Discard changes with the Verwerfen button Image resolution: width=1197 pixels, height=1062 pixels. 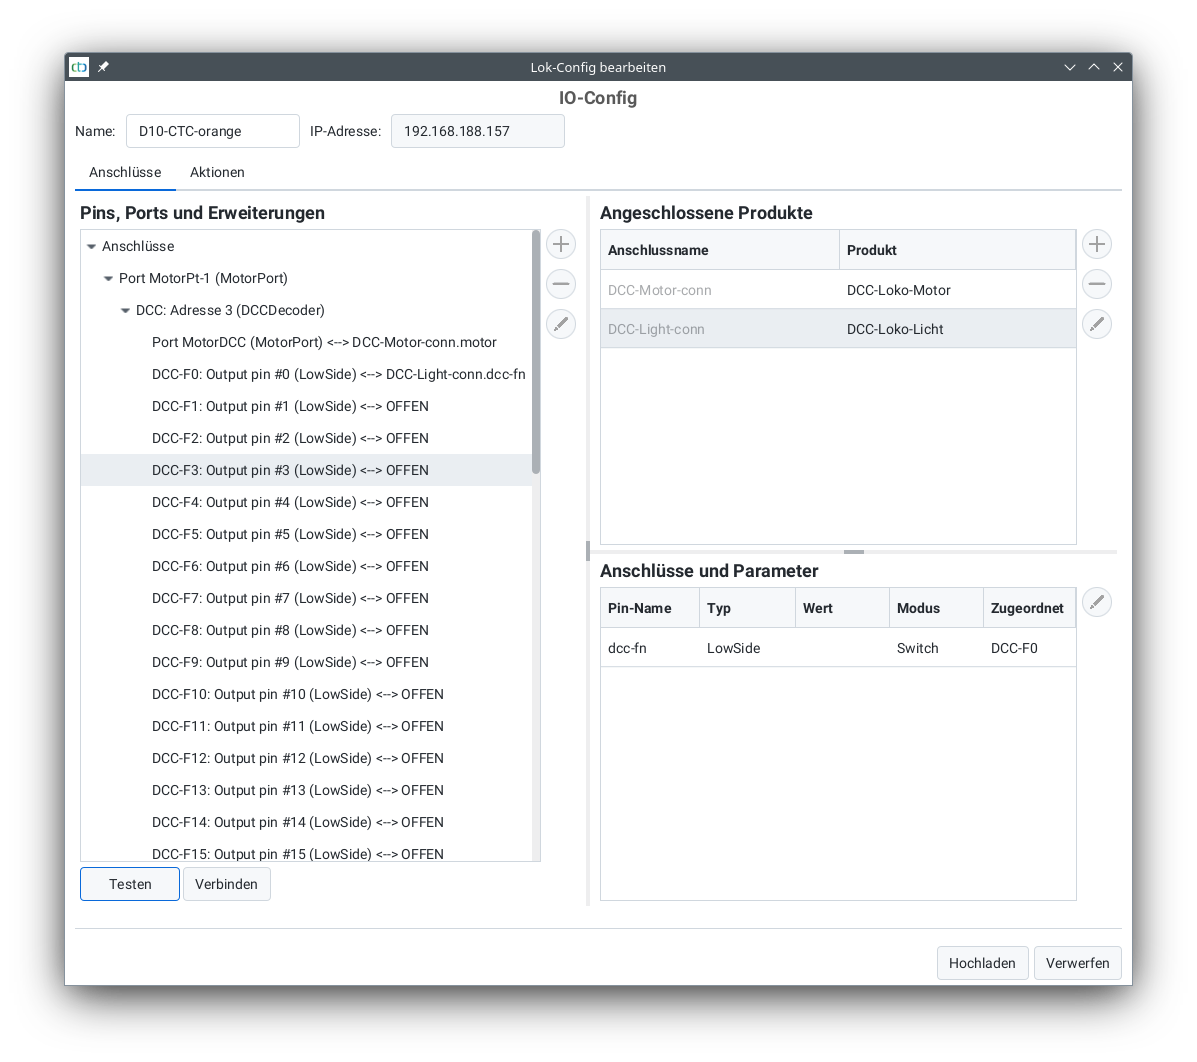1077,963
